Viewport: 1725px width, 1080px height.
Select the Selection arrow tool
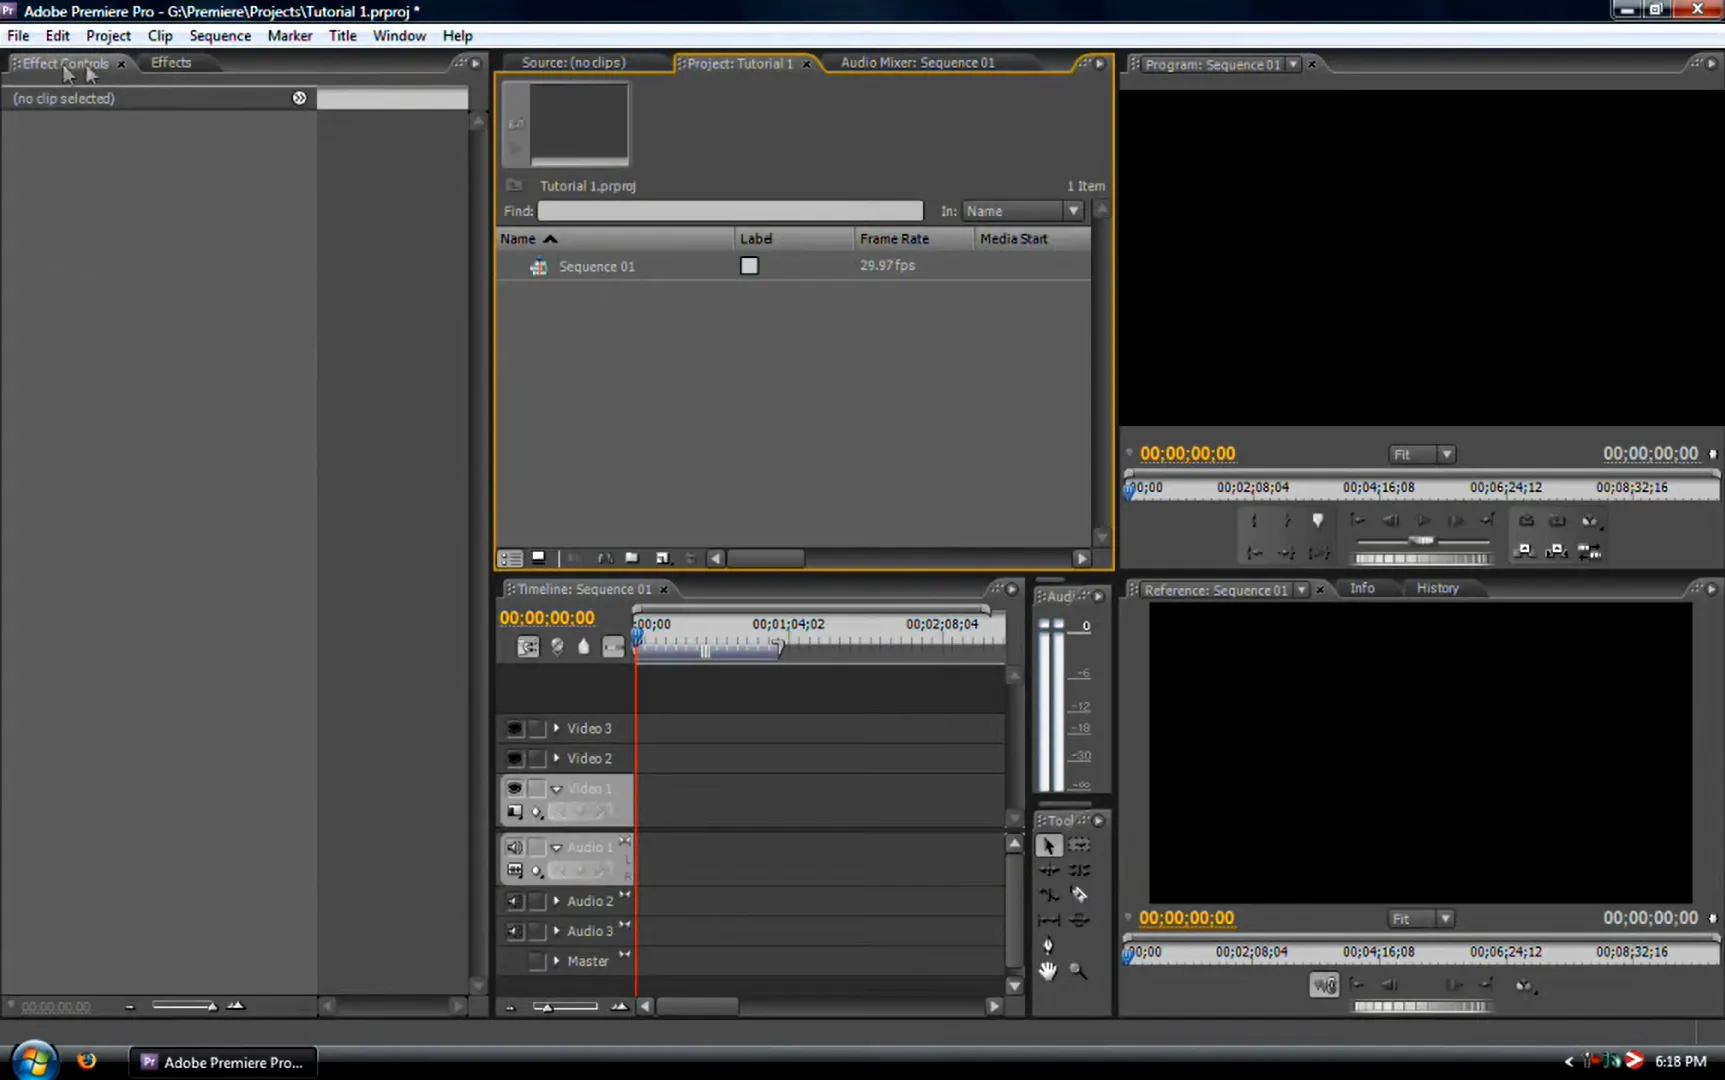(1048, 846)
